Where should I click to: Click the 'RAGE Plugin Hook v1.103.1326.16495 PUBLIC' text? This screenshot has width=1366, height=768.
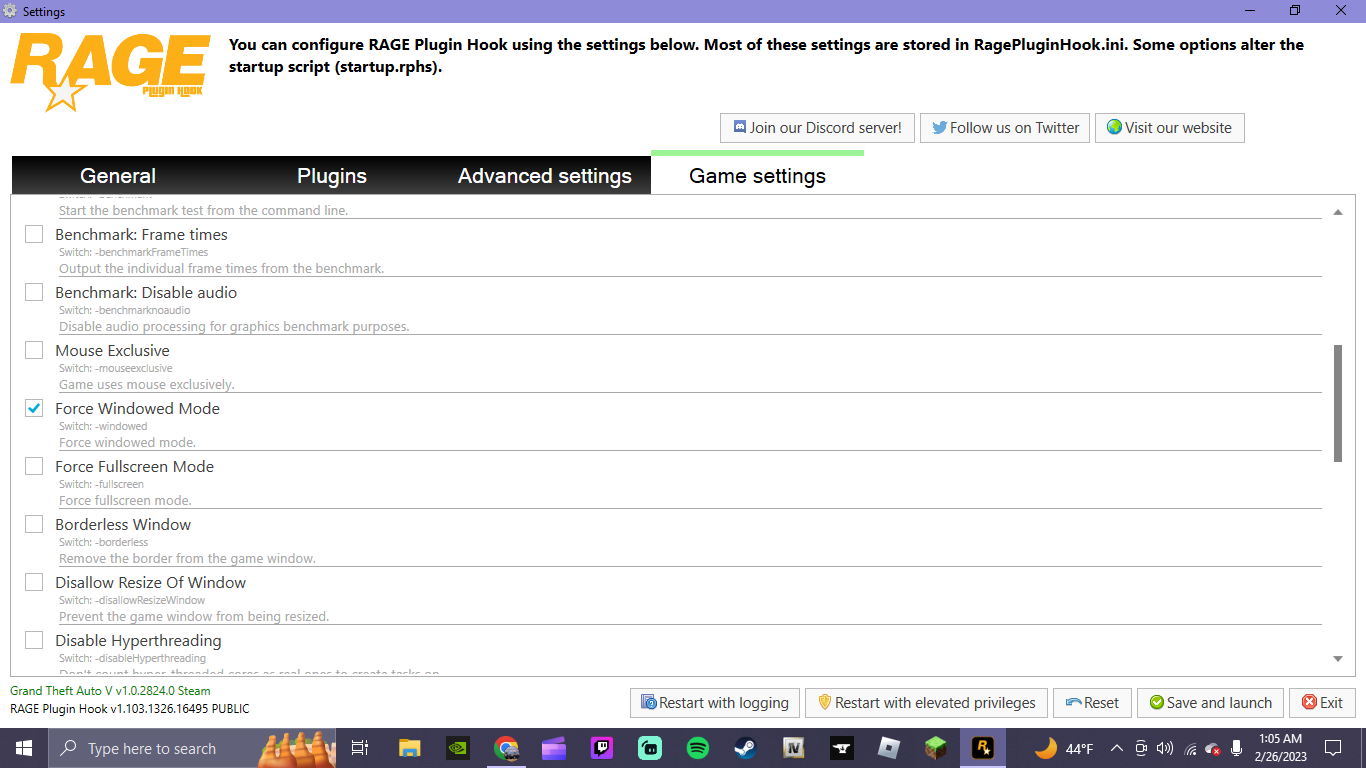coord(130,709)
